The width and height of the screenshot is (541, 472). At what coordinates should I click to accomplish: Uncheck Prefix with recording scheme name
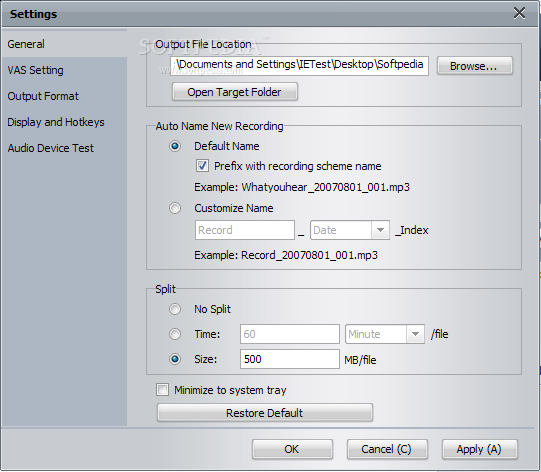[202, 166]
